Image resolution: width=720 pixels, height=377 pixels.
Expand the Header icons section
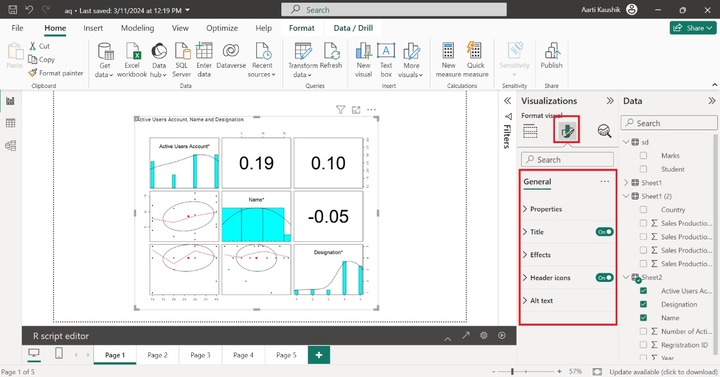click(525, 278)
